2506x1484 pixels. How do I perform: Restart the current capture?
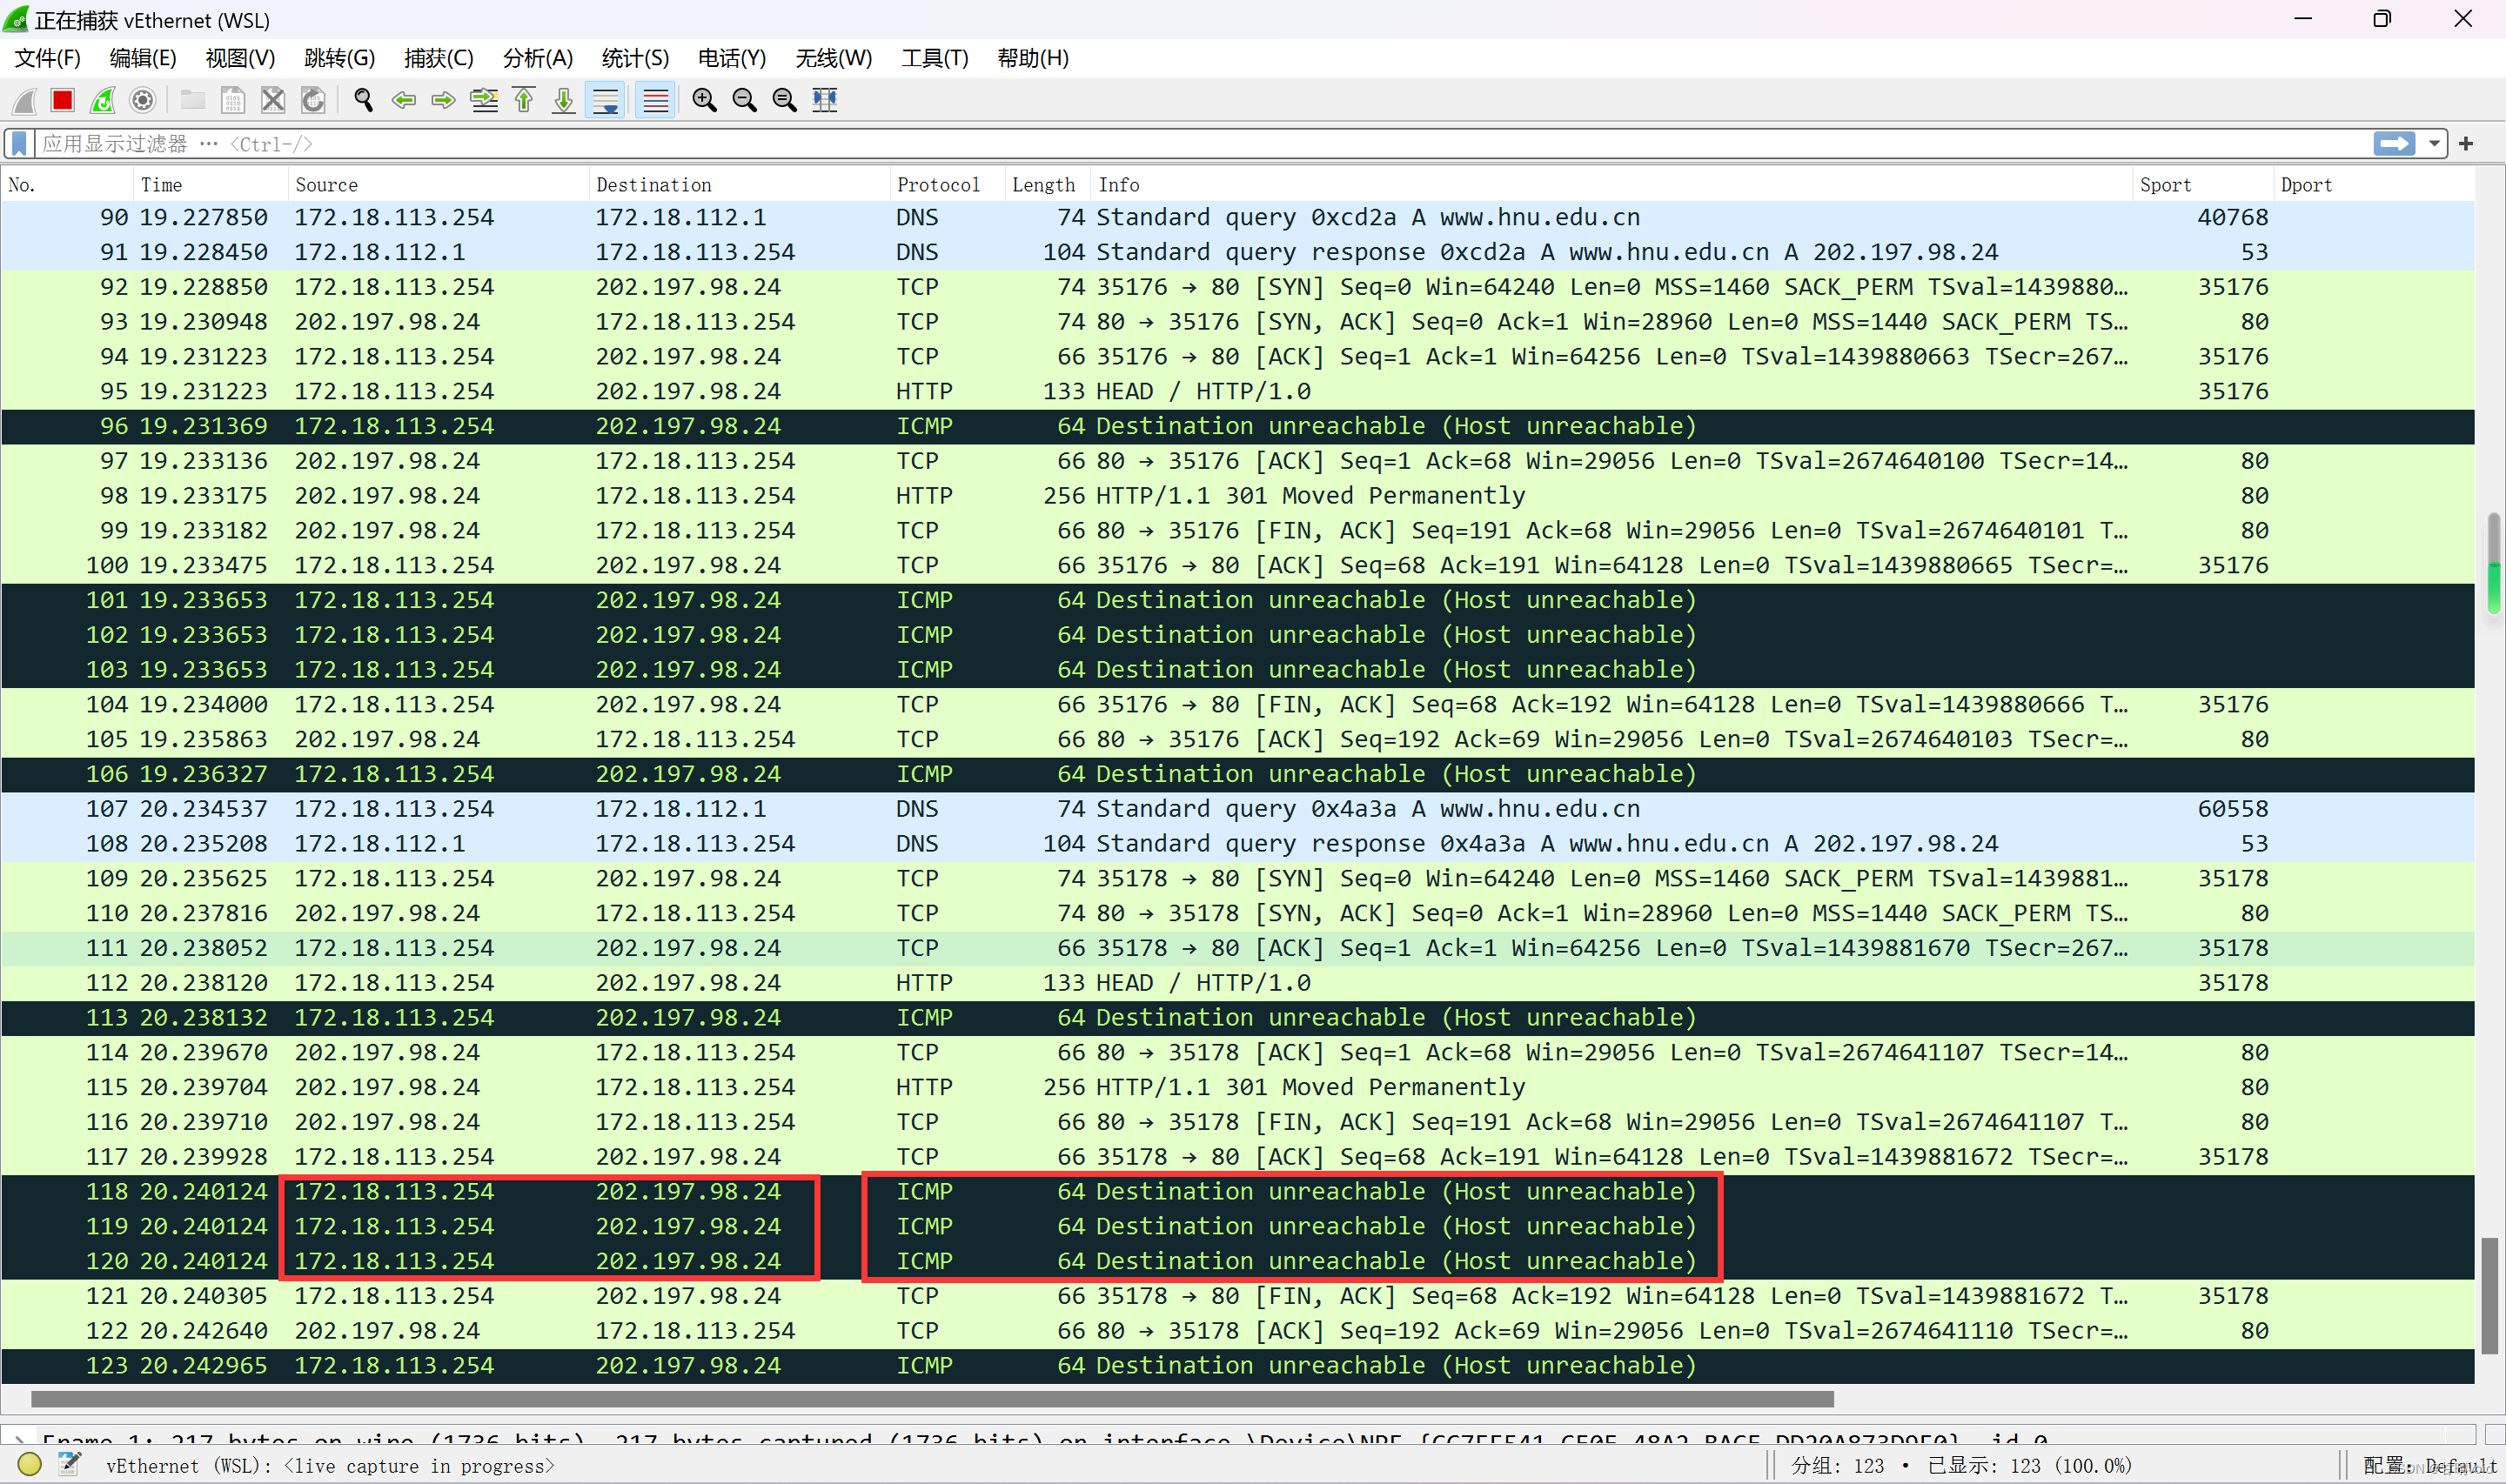103,100
